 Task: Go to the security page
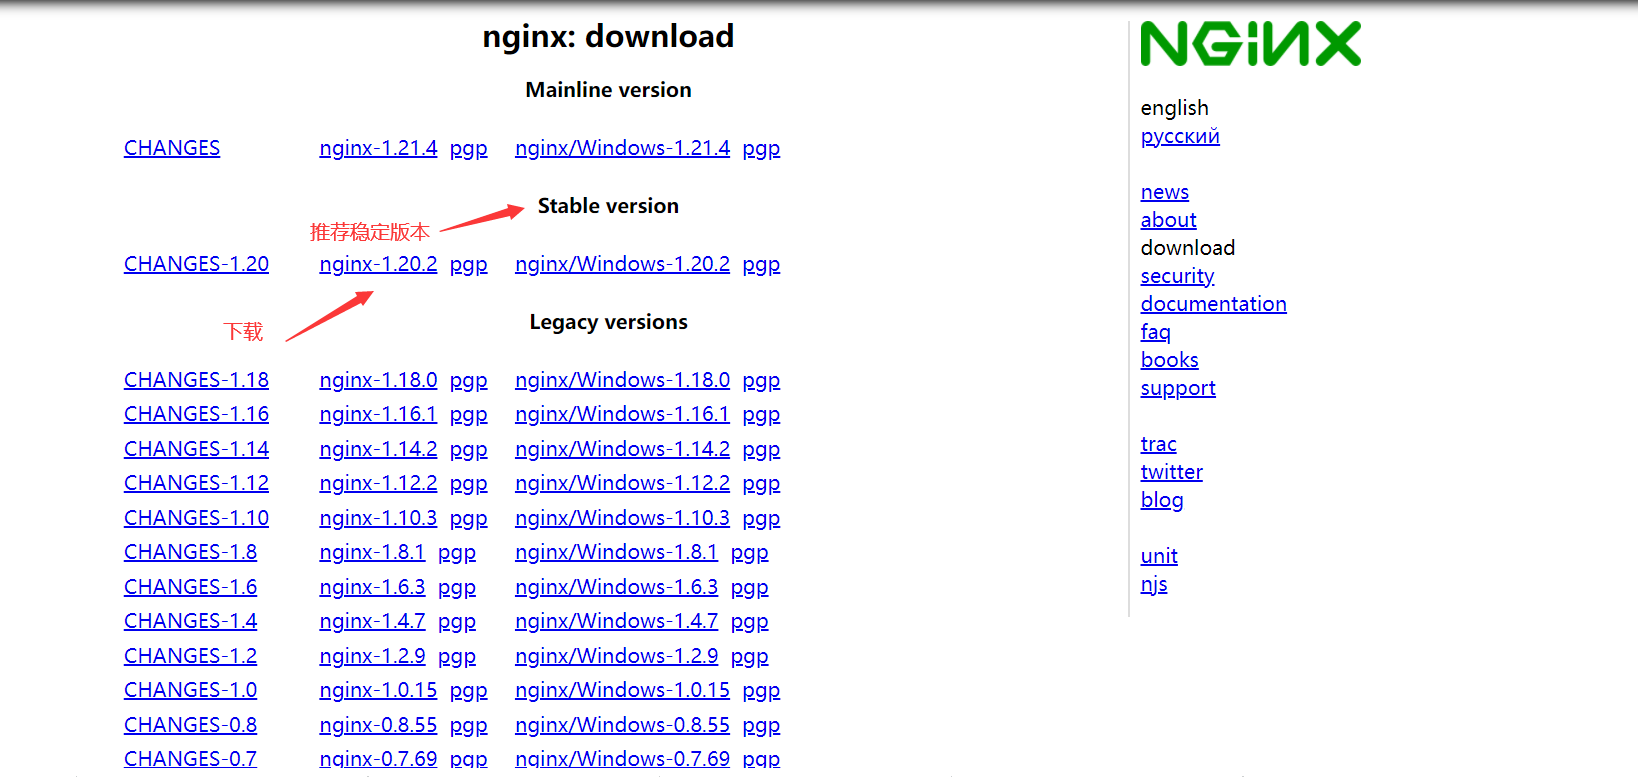point(1177,276)
